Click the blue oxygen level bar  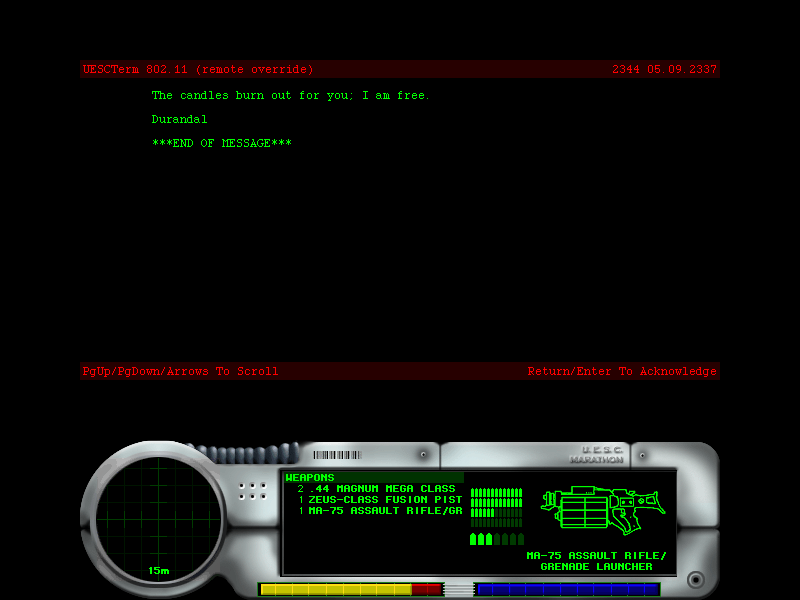pos(566,589)
